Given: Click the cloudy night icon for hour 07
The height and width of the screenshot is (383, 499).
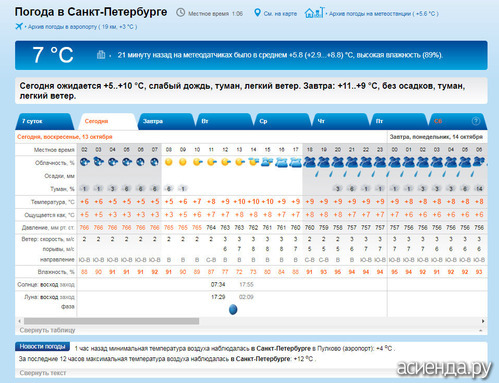Looking at the screenshot, I should pyautogui.click(x=154, y=162).
